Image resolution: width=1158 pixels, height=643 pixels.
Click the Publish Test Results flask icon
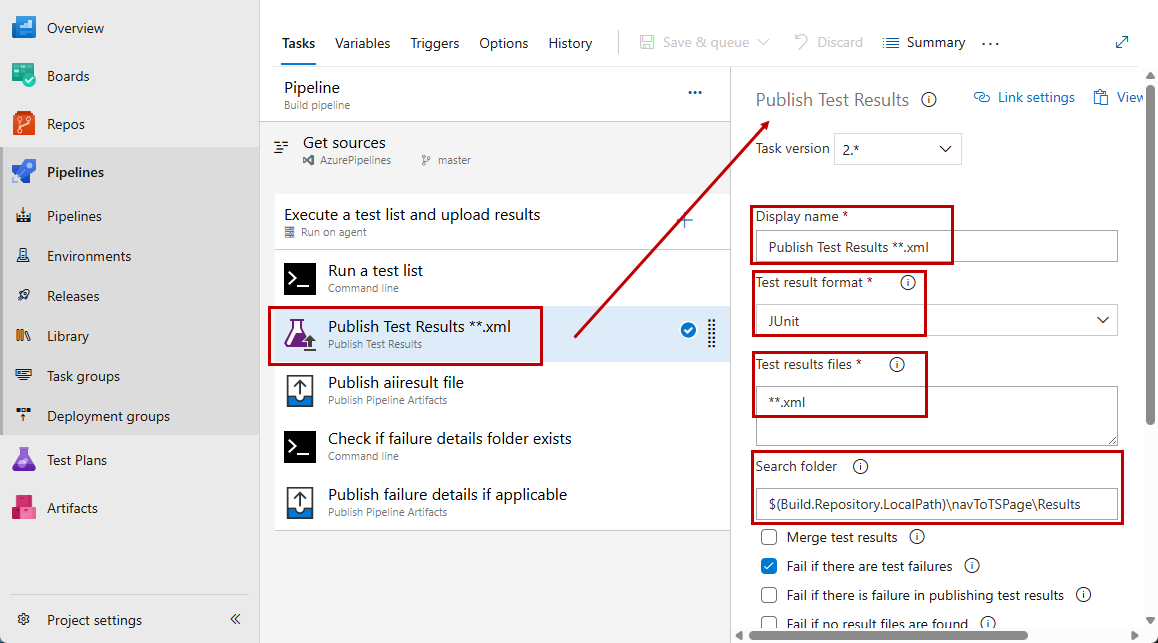300,334
